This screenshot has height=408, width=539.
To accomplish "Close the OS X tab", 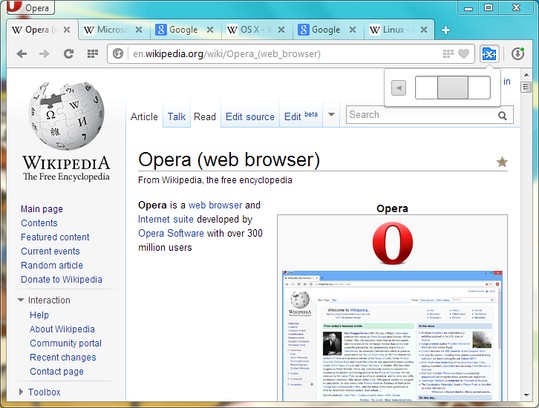I will point(281,30).
